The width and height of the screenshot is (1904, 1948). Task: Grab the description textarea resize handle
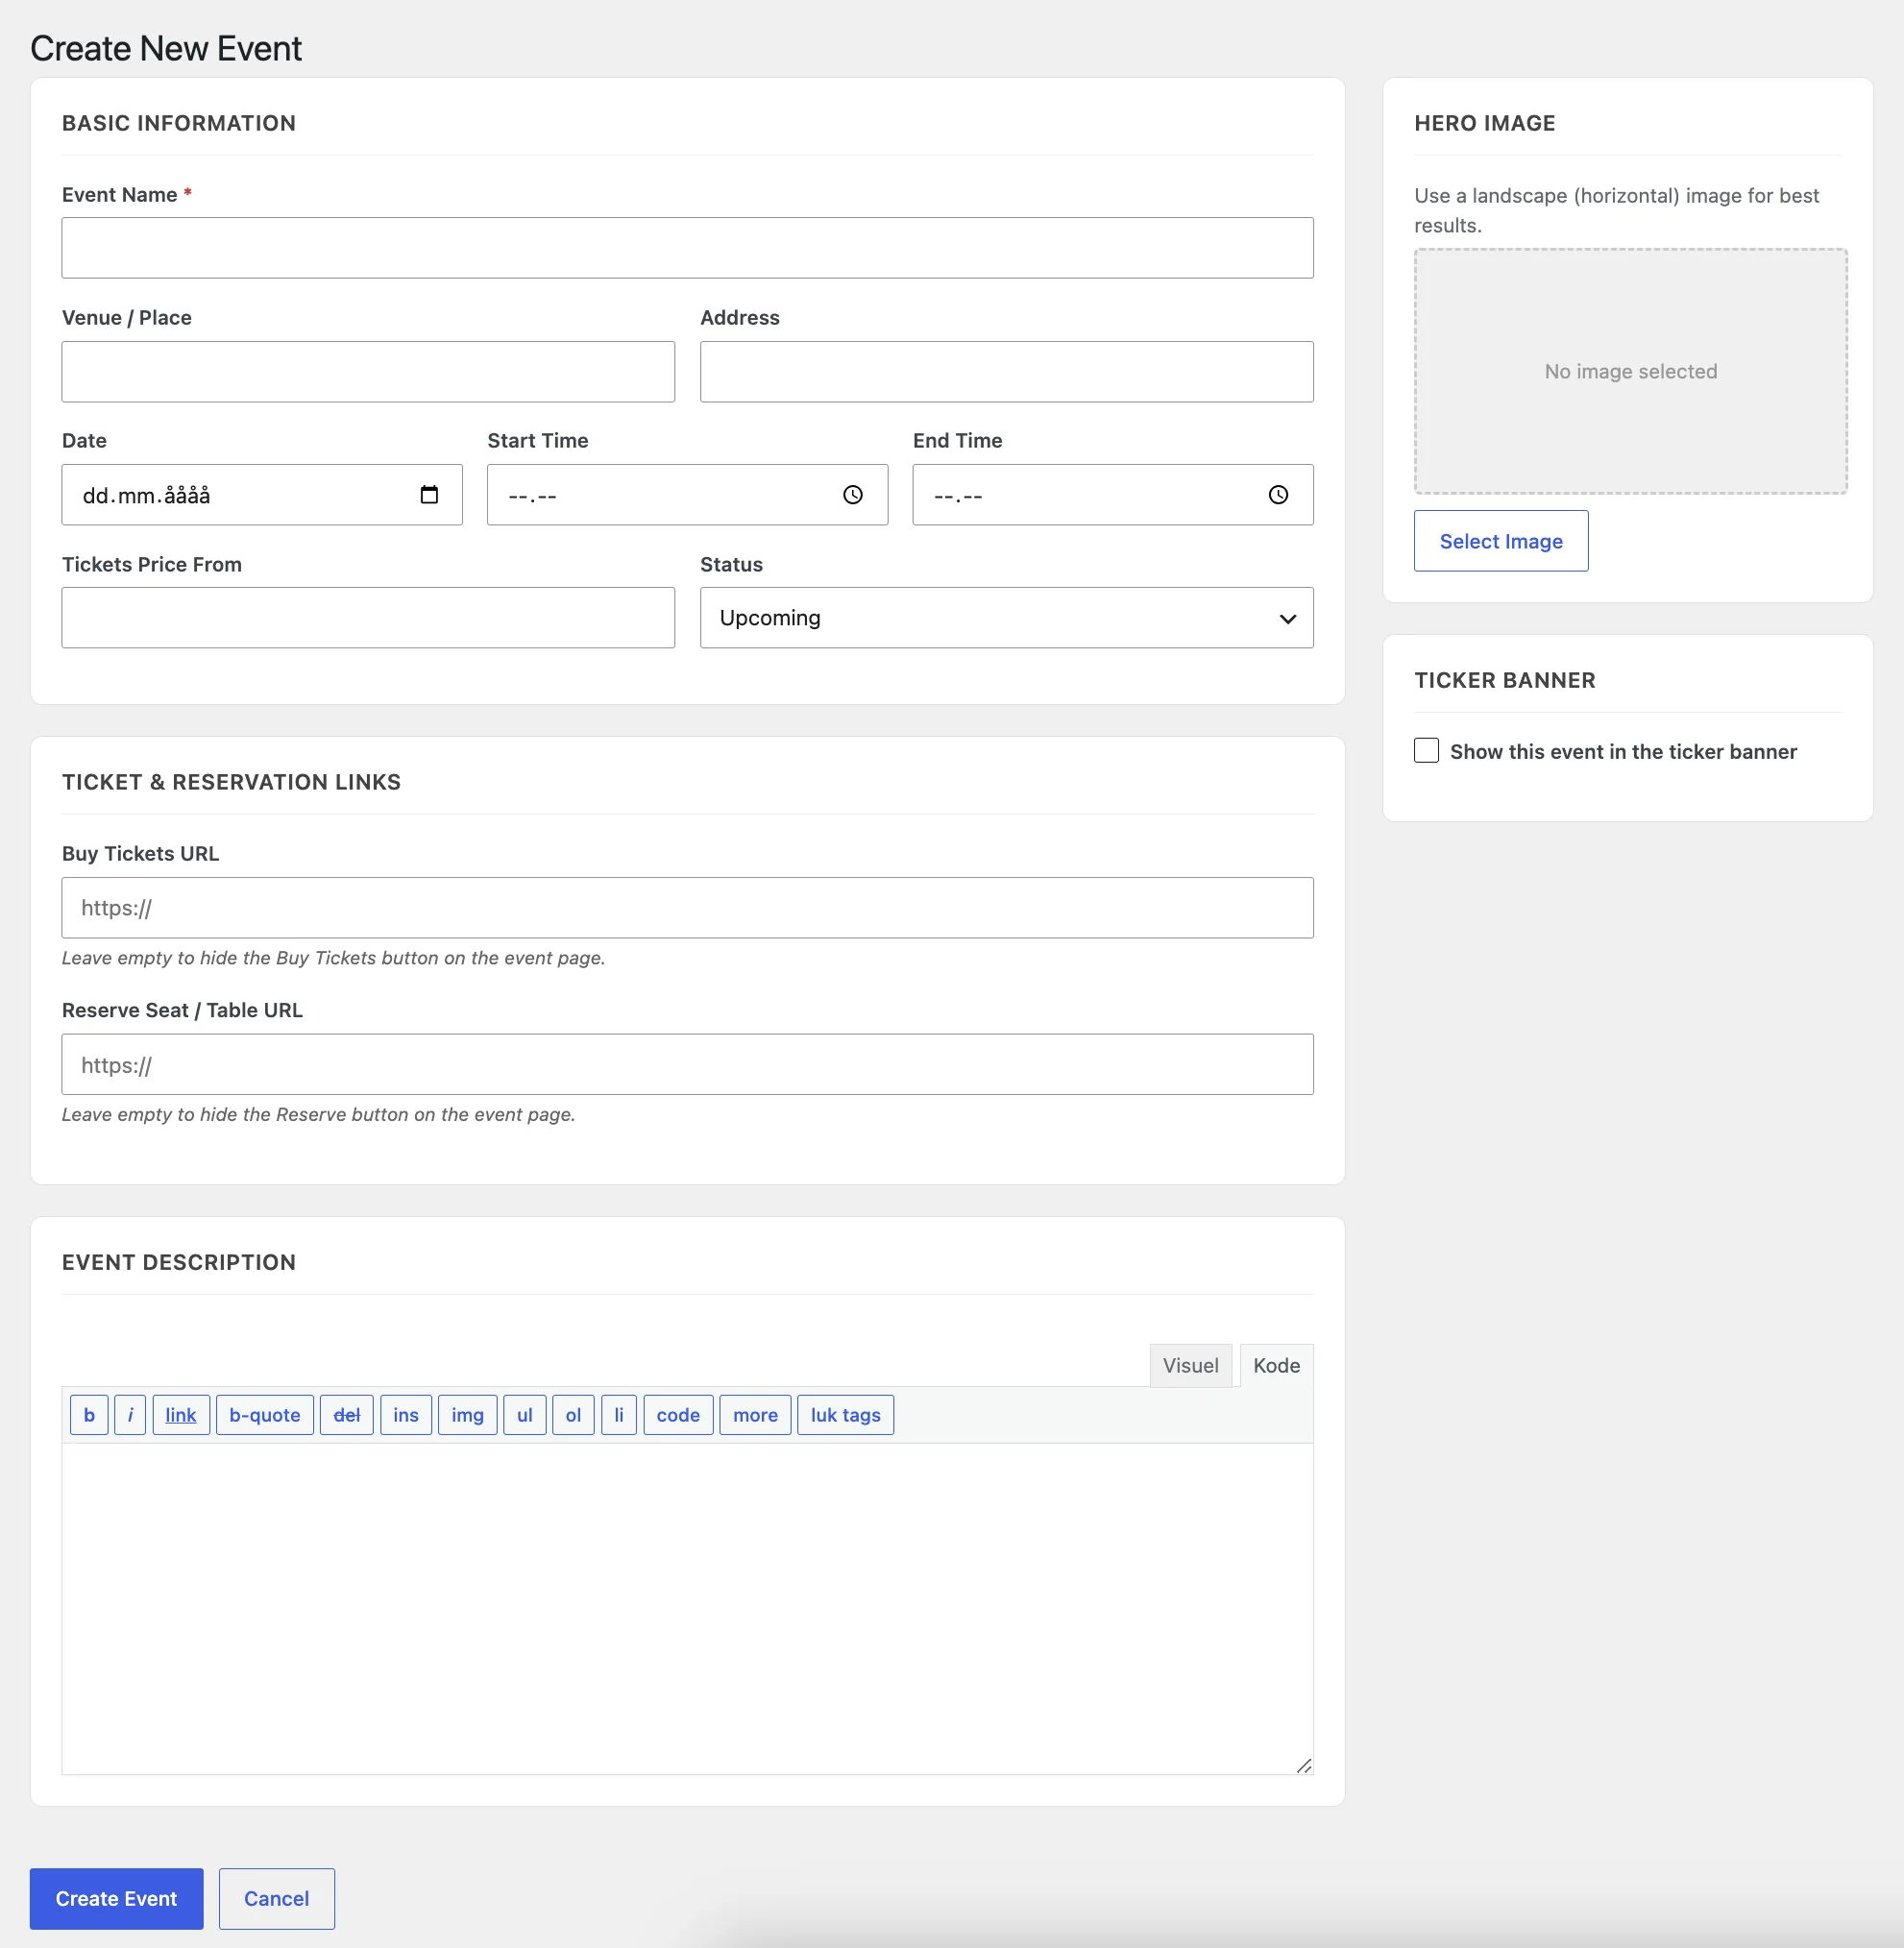[1304, 1766]
